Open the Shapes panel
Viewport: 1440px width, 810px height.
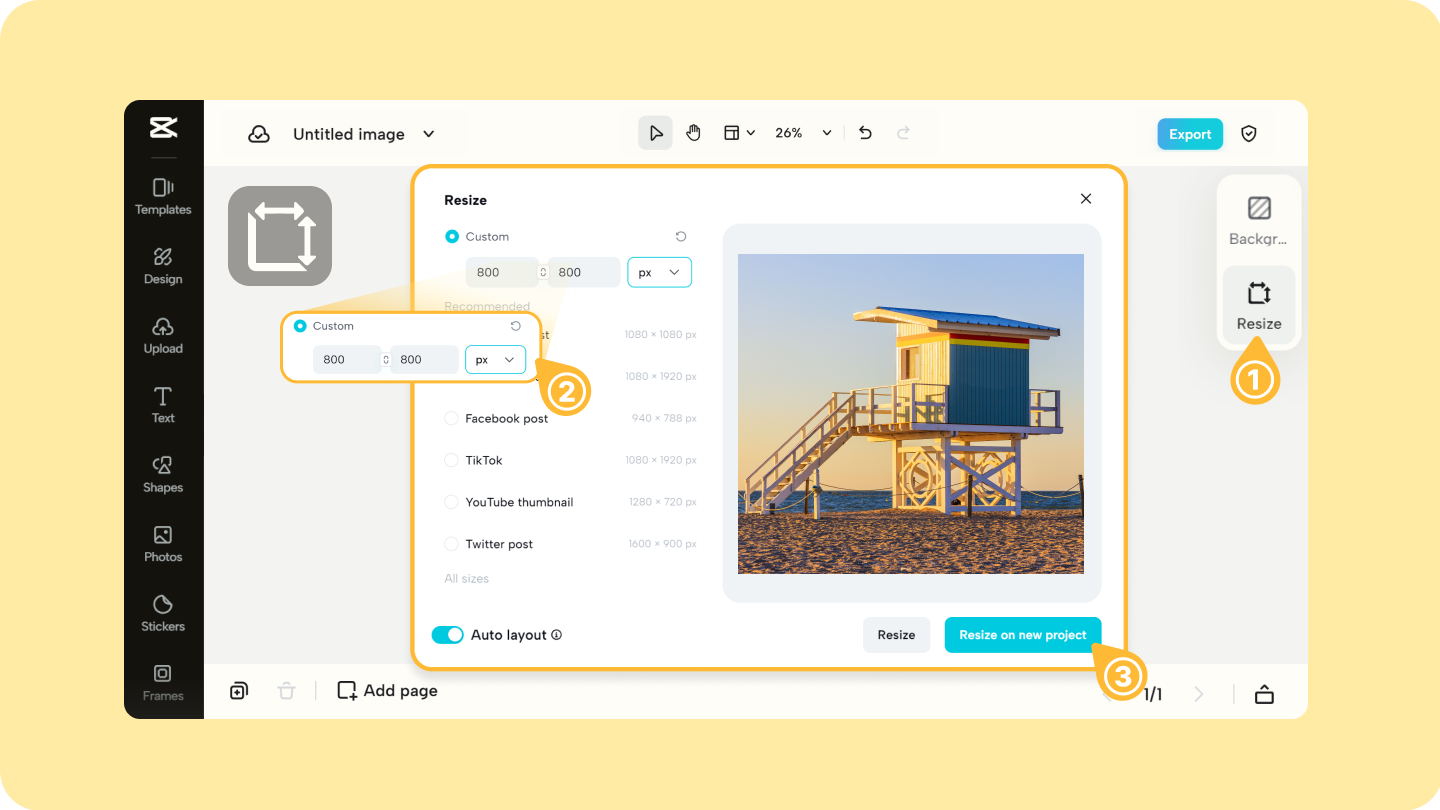point(163,475)
